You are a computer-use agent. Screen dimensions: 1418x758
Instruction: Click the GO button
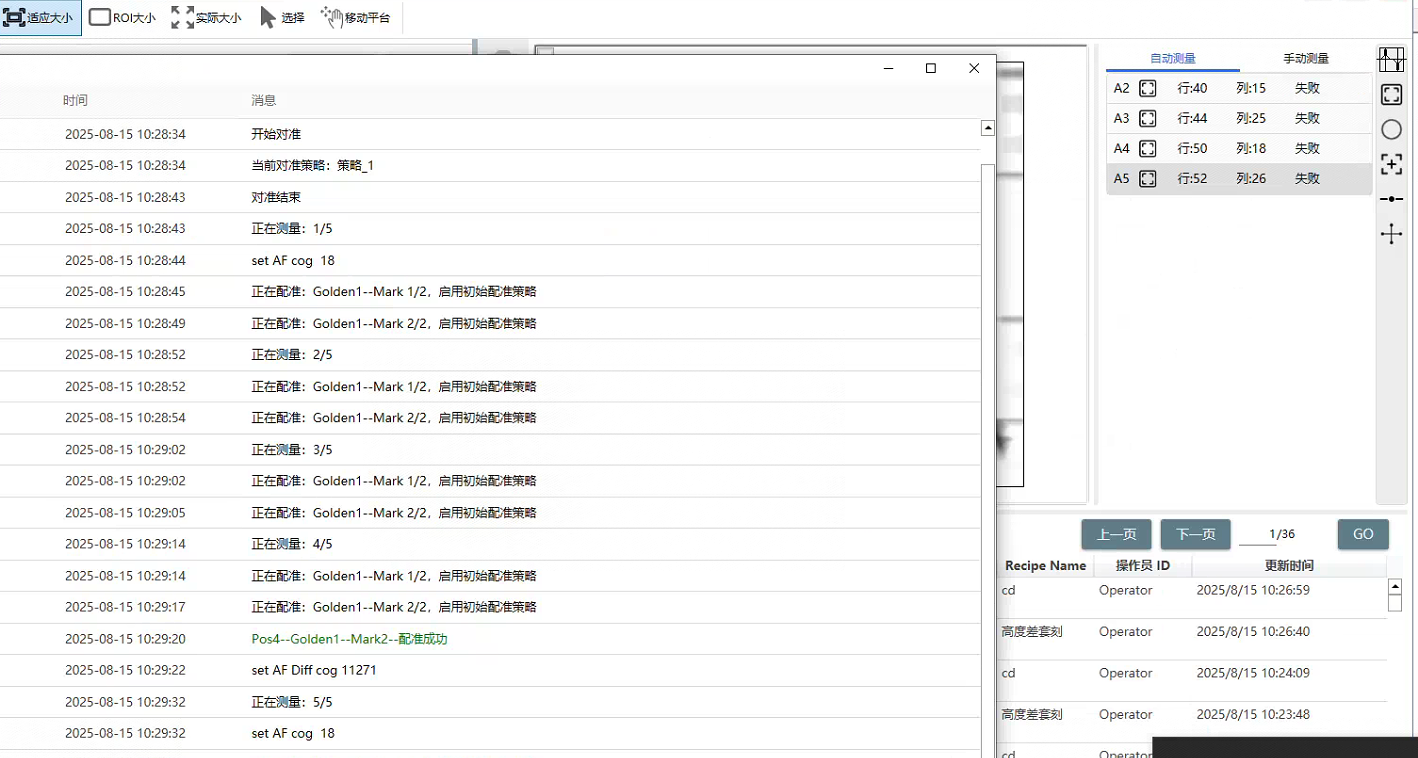coord(1363,534)
